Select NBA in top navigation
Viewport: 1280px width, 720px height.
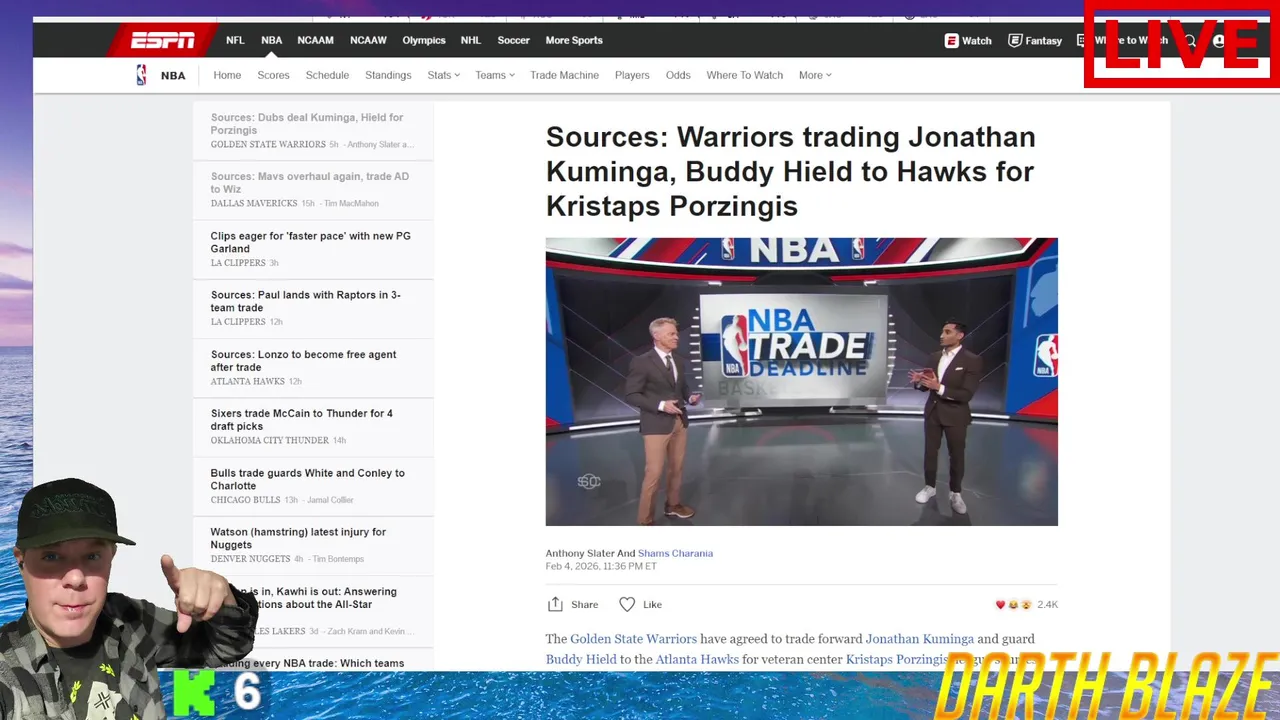click(x=271, y=41)
